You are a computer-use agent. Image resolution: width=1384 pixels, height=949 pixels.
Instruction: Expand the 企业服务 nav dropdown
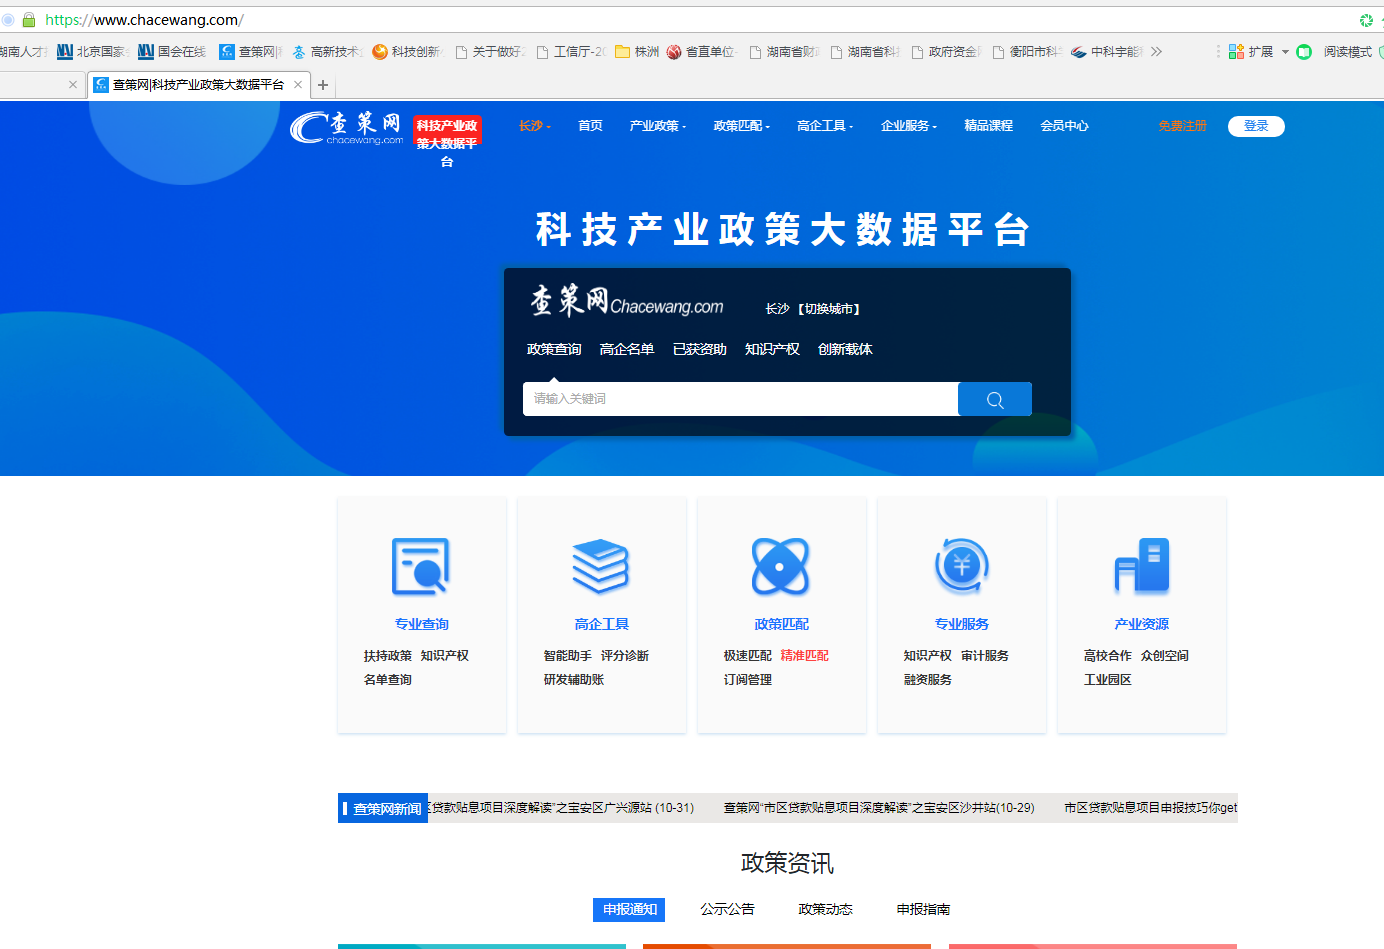coord(909,126)
